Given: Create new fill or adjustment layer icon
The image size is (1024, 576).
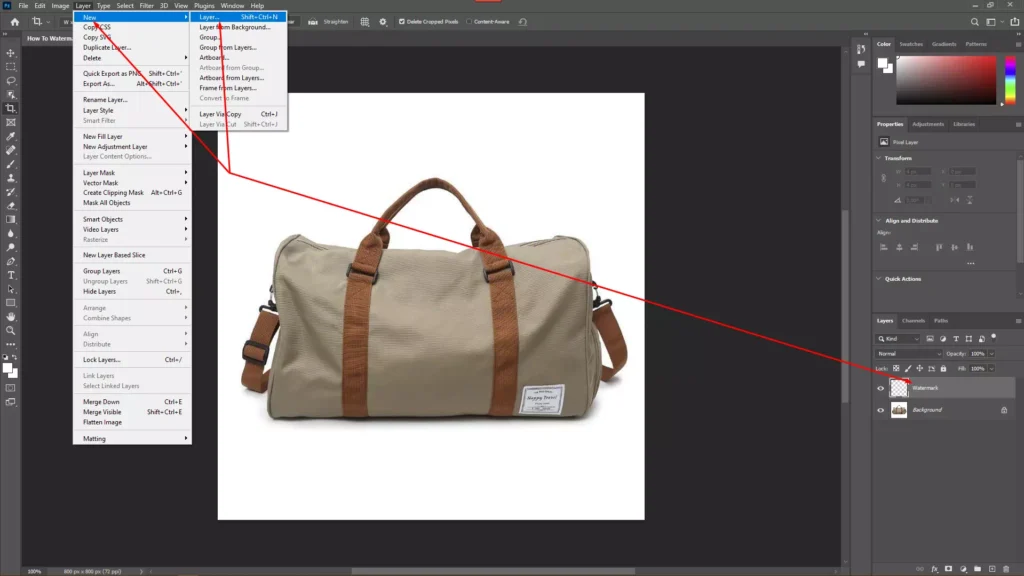Looking at the screenshot, I should pyautogui.click(x=963, y=569).
